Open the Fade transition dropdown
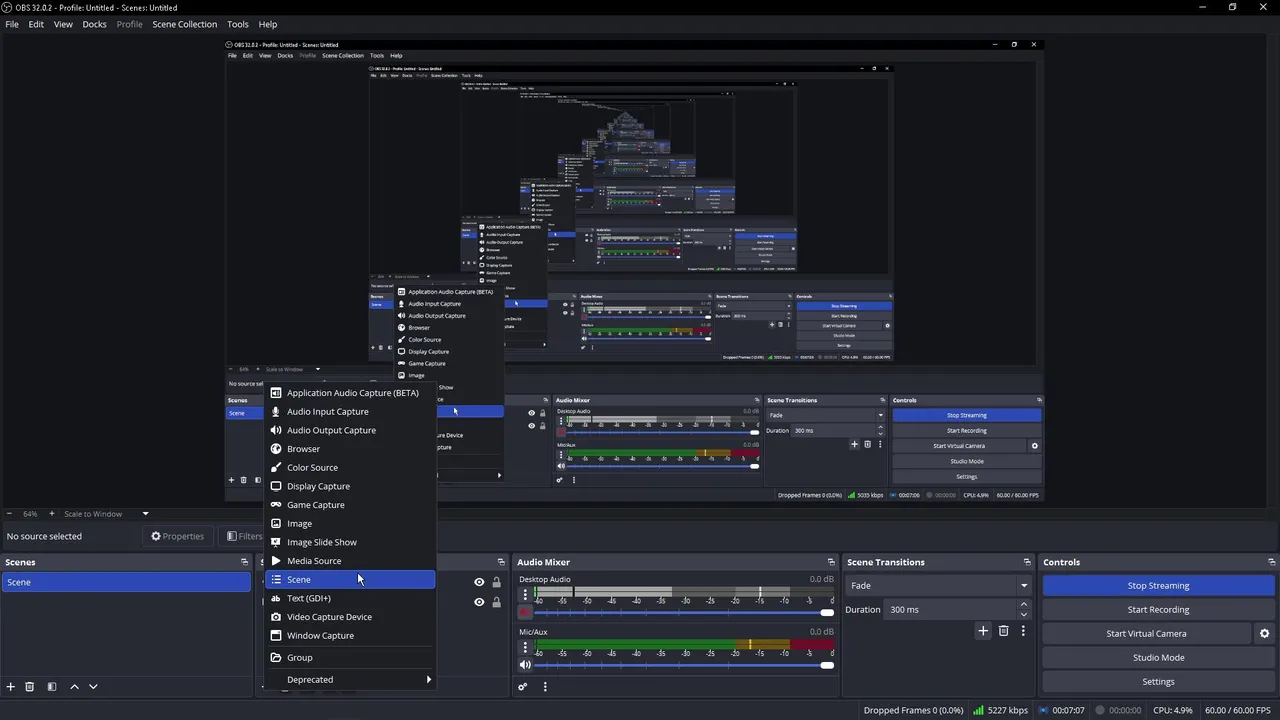 coord(938,586)
